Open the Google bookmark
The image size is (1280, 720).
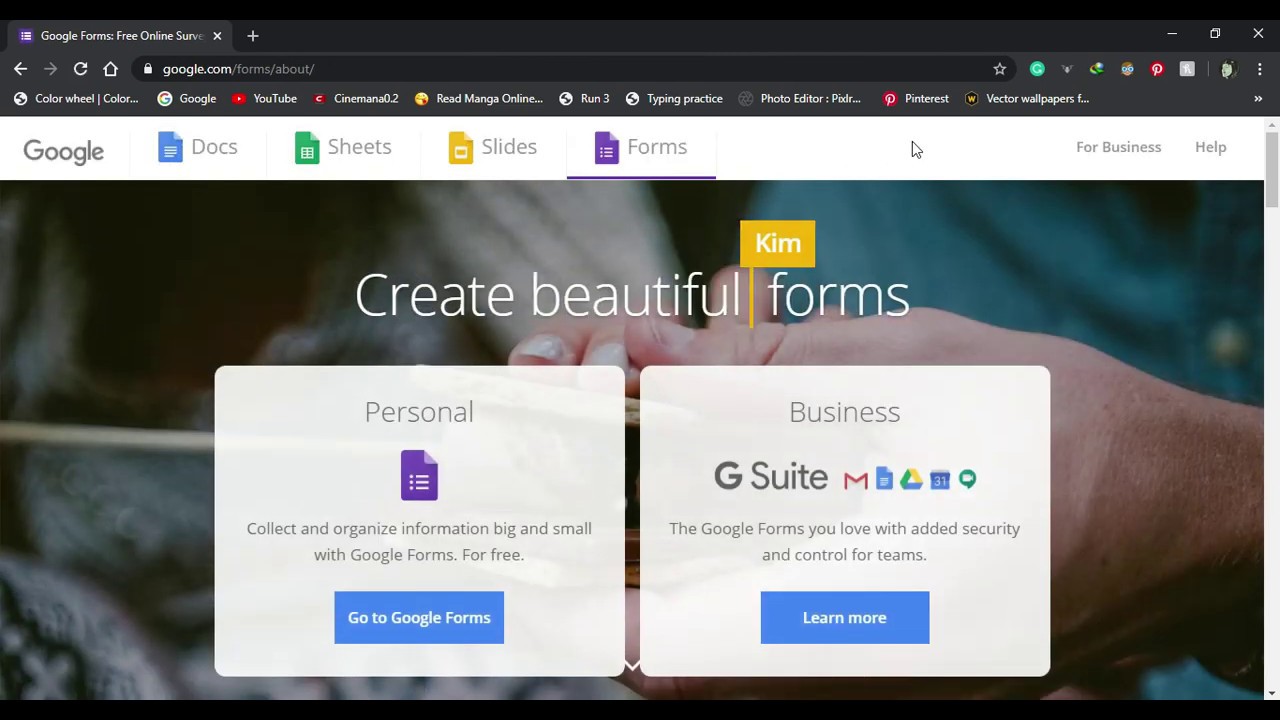click(187, 99)
